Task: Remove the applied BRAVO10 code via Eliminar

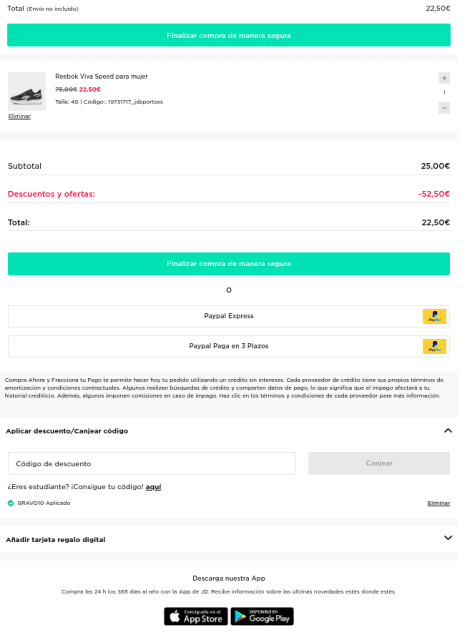Action: click(x=439, y=503)
